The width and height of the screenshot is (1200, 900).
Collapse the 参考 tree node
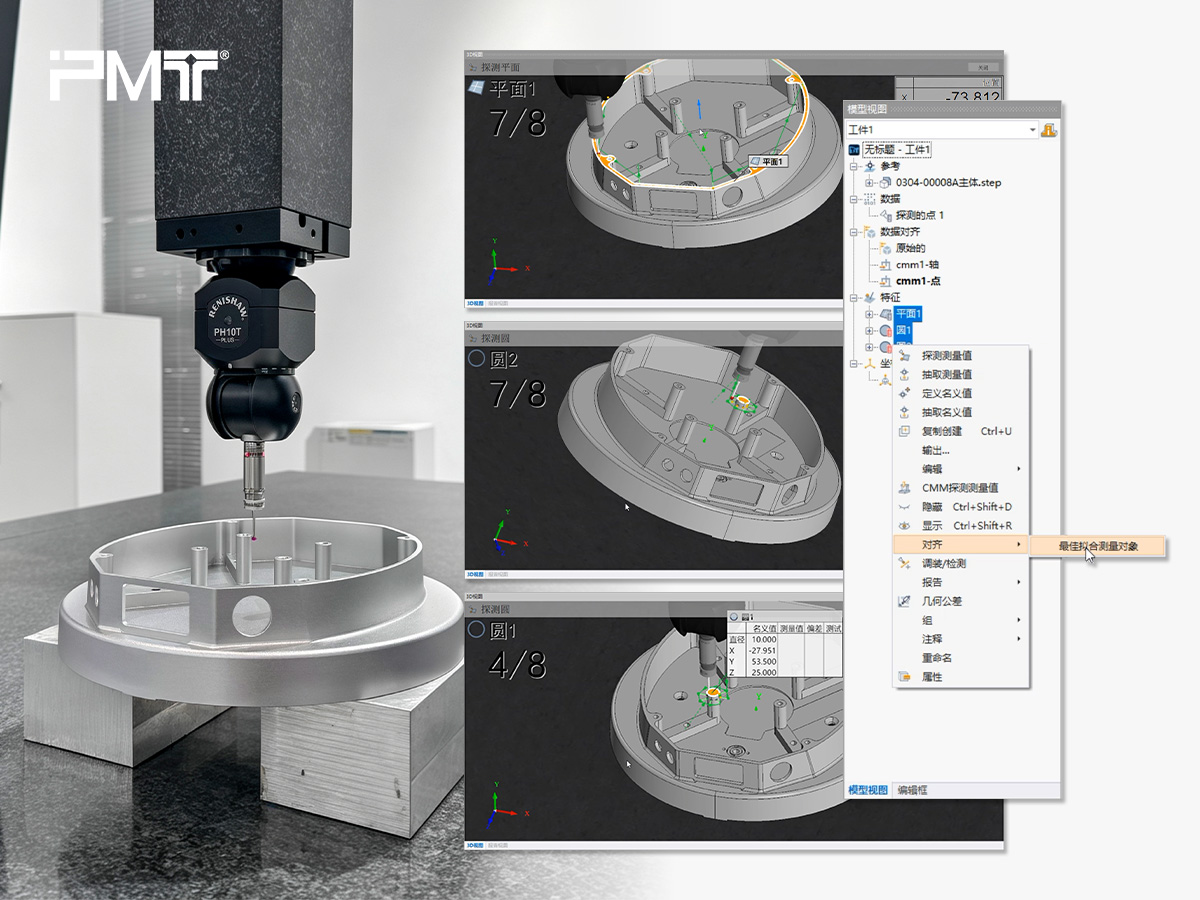click(855, 166)
